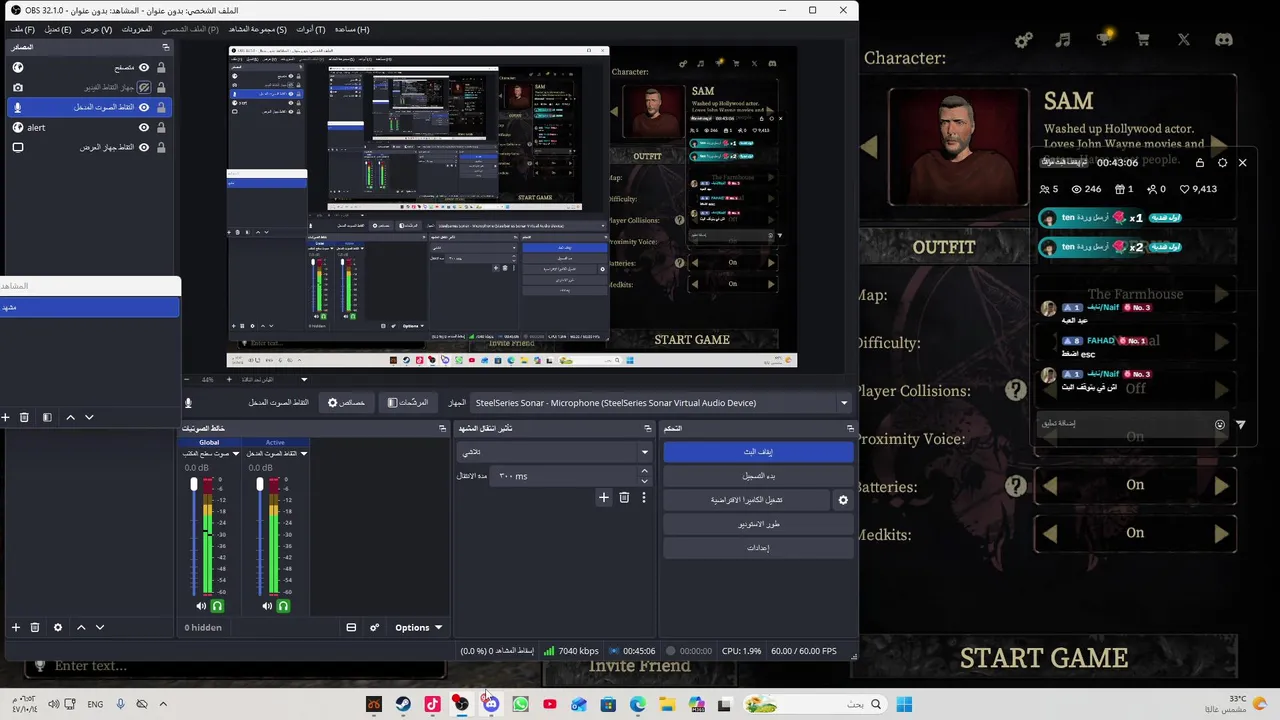
Task: Open mixer Options dropdown
Action: pos(418,627)
